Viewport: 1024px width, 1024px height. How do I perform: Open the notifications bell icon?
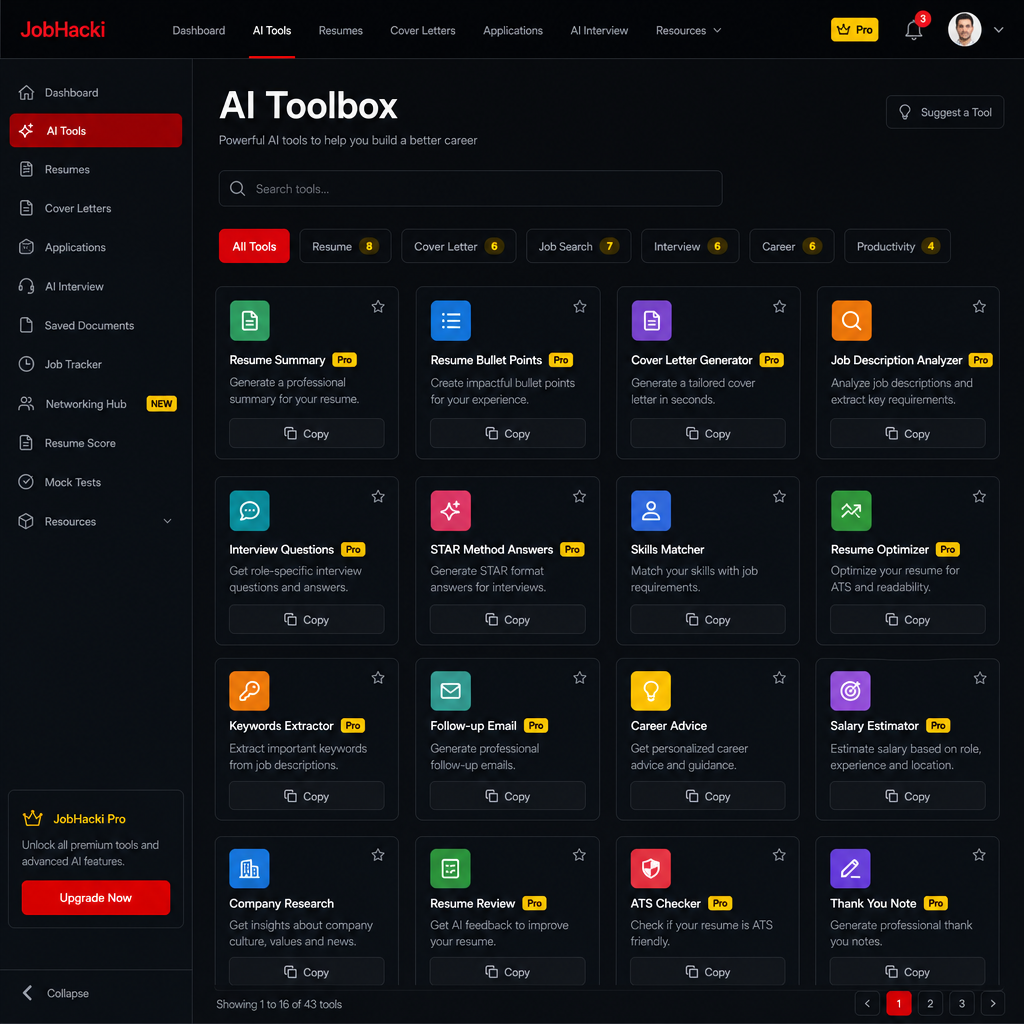(913, 30)
